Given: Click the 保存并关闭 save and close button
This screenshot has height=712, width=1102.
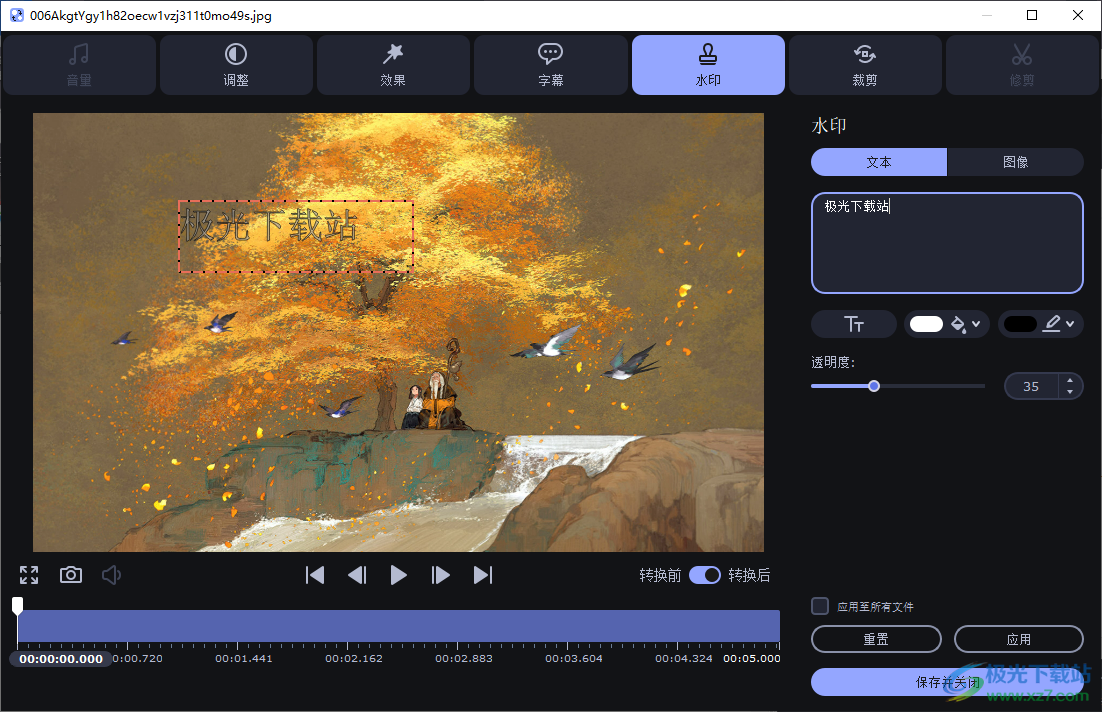Looking at the screenshot, I should (x=947, y=682).
